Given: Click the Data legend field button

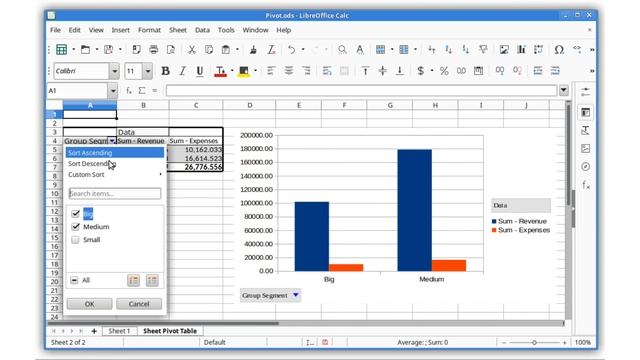Looking at the screenshot, I should [x=521, y=205].
